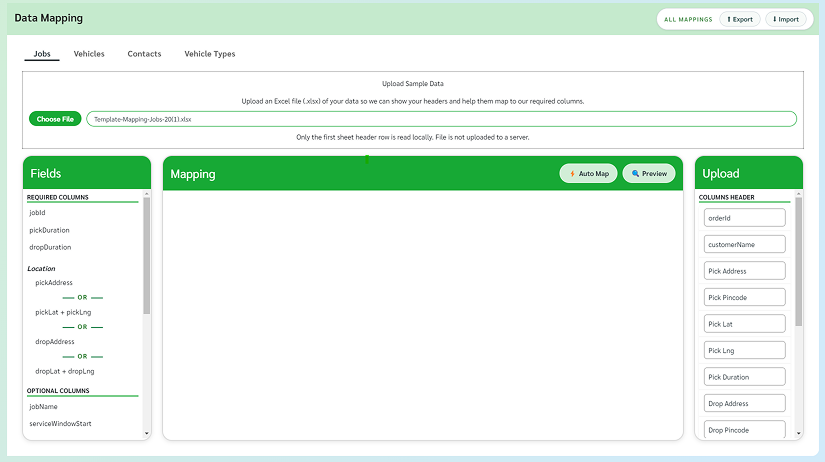This screenshot has height=462, width=825.
Task: Switch to the Contacts tab
Action: [144, 54]
